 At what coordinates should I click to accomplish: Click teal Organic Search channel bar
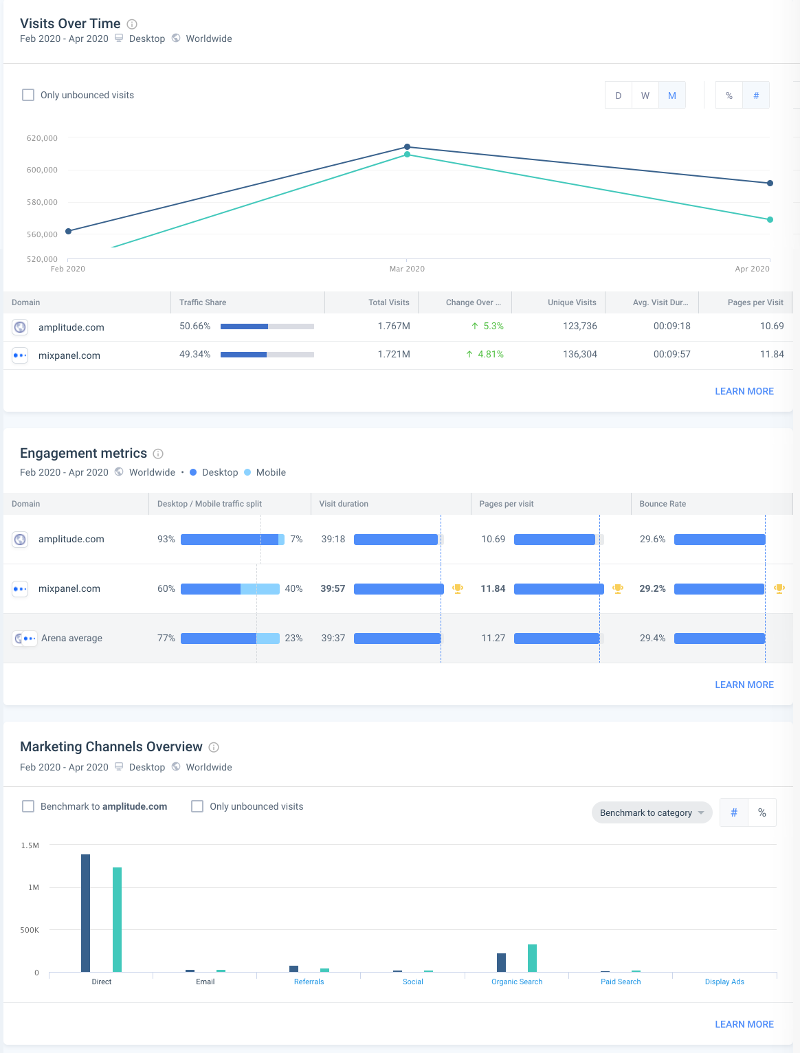click(x=533, y=958)
